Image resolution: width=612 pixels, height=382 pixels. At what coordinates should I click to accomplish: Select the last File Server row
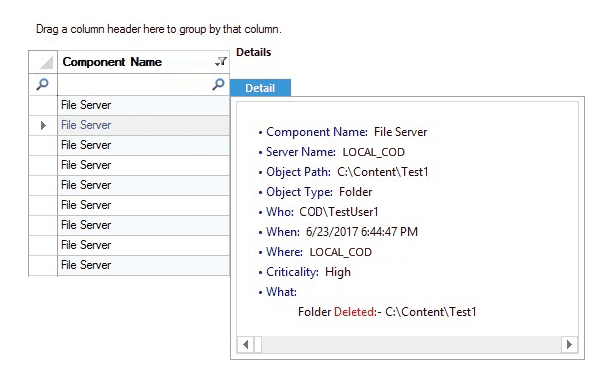click(143, 265)
